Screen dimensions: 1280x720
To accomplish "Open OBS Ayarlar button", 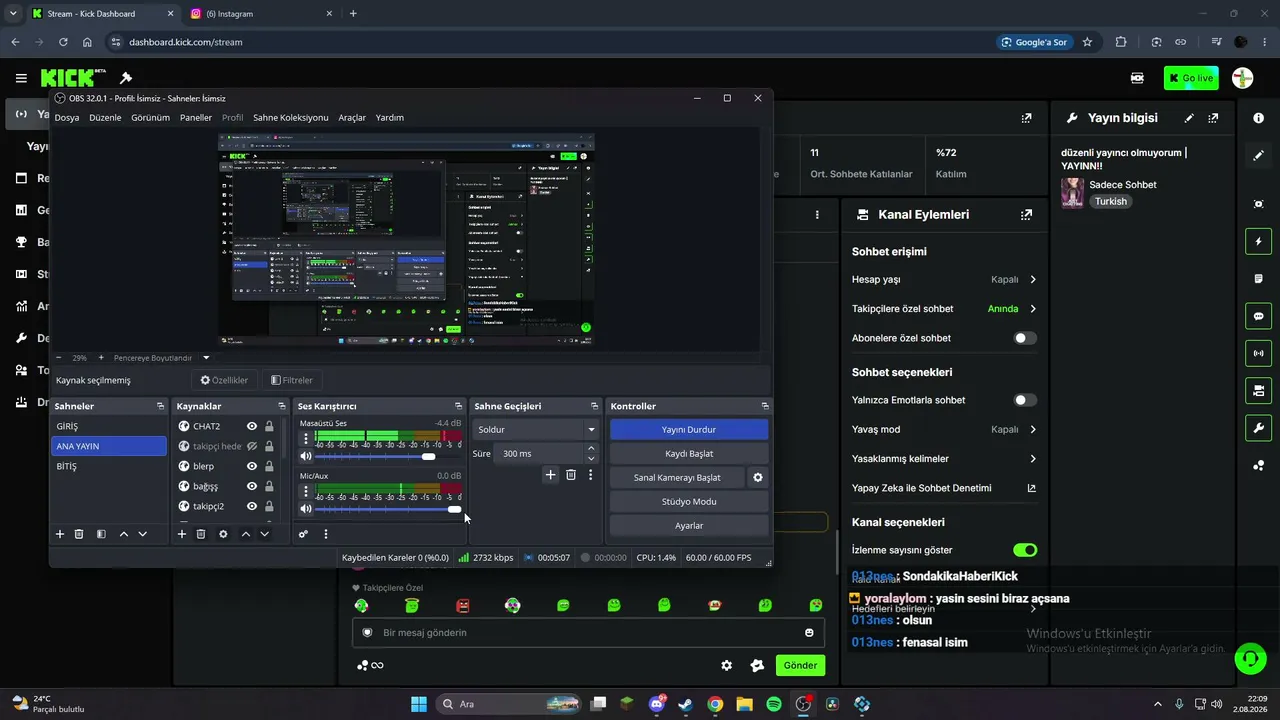I will click(689, 525).
